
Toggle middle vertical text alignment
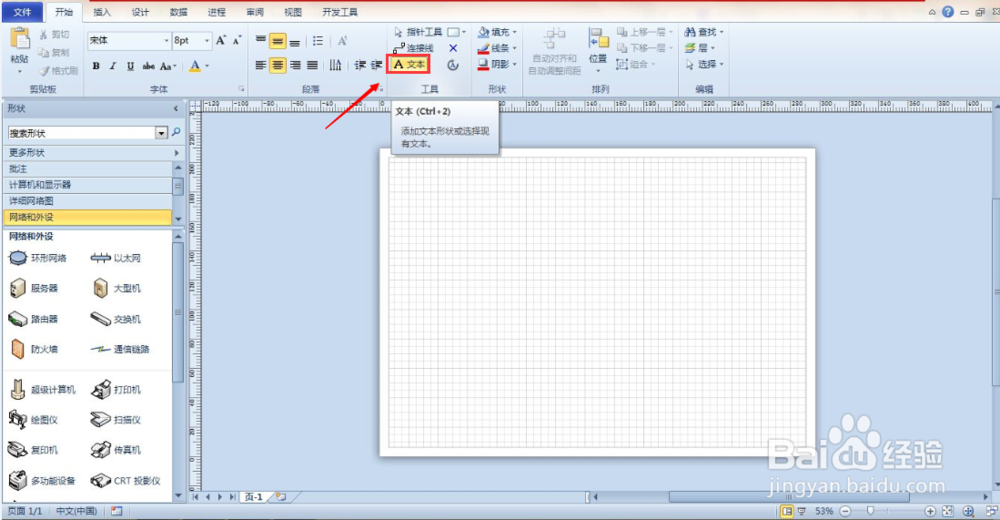[277, 41]
